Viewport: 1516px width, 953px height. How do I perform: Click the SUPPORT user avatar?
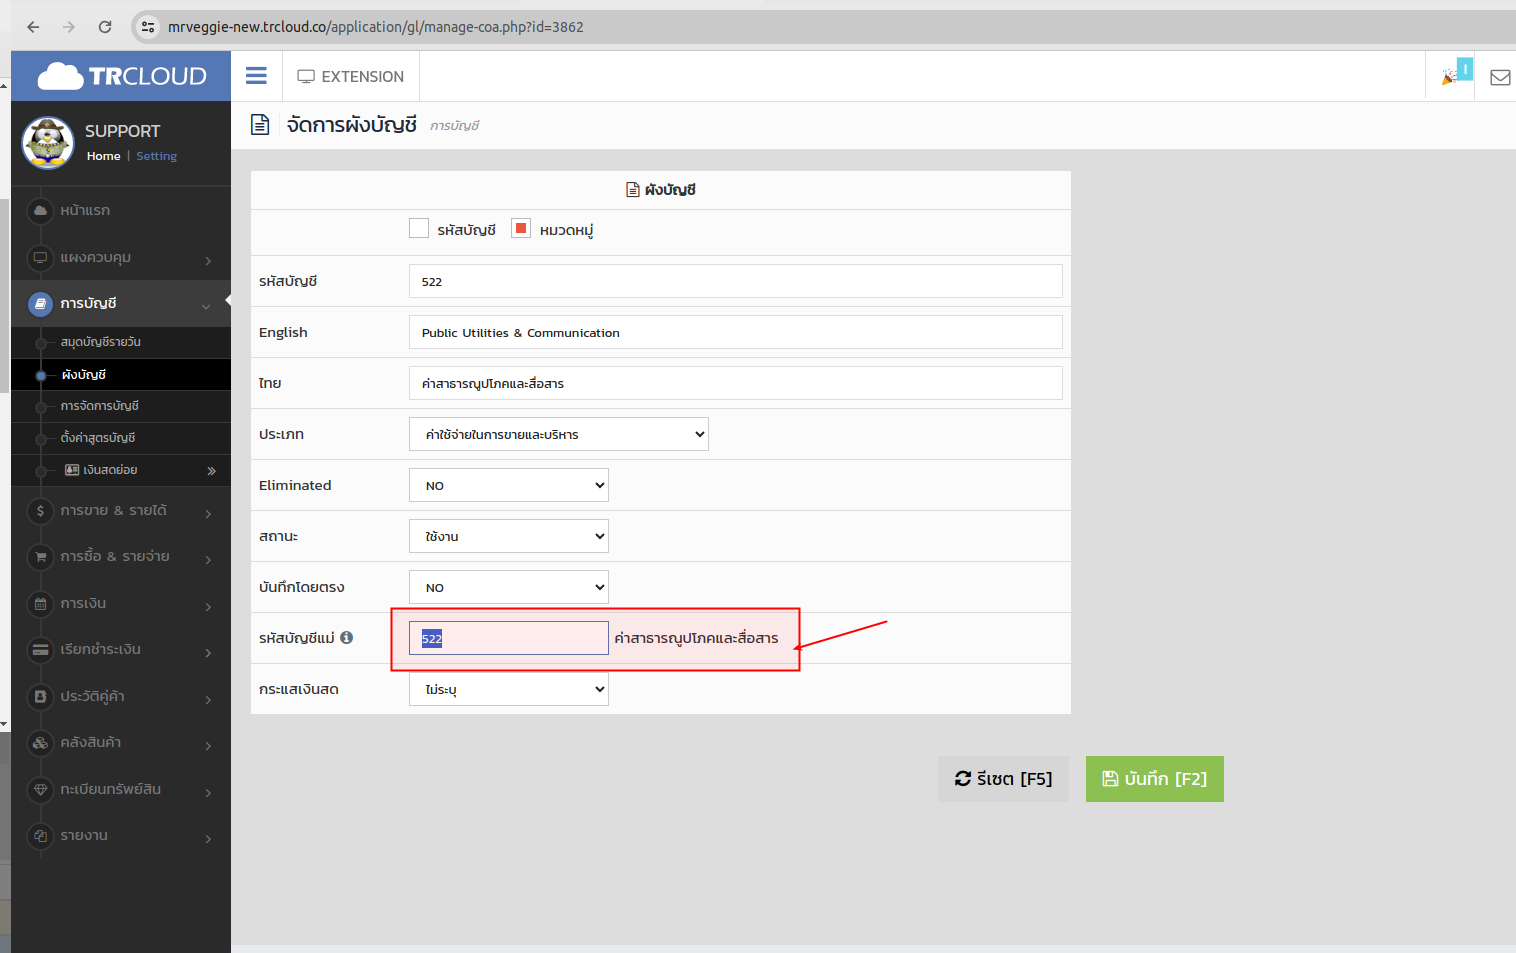click(x=48, y=143)
